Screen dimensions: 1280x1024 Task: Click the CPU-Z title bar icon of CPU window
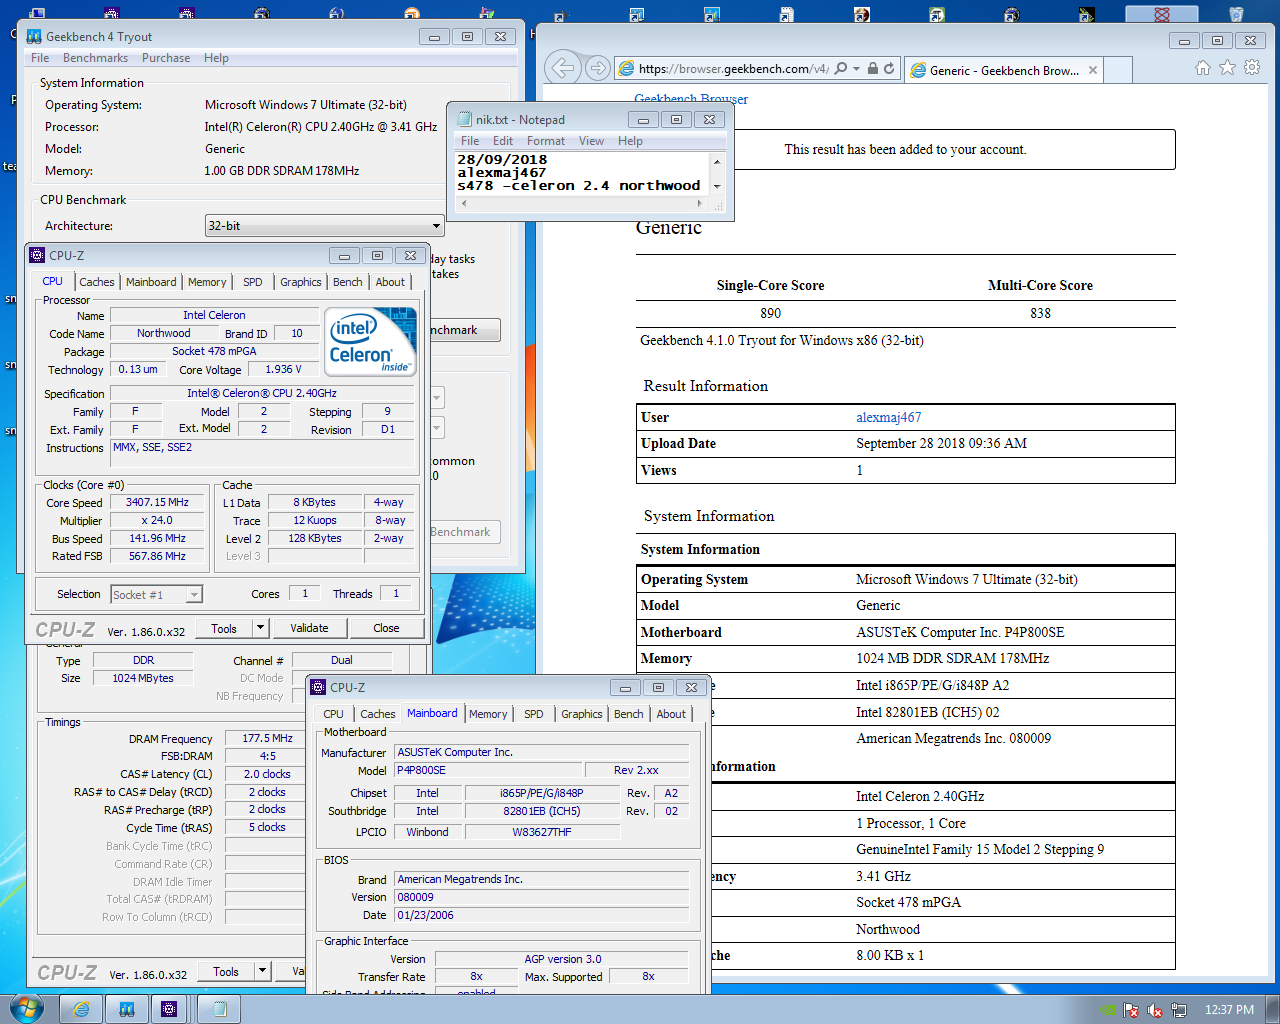coord(37,255)
